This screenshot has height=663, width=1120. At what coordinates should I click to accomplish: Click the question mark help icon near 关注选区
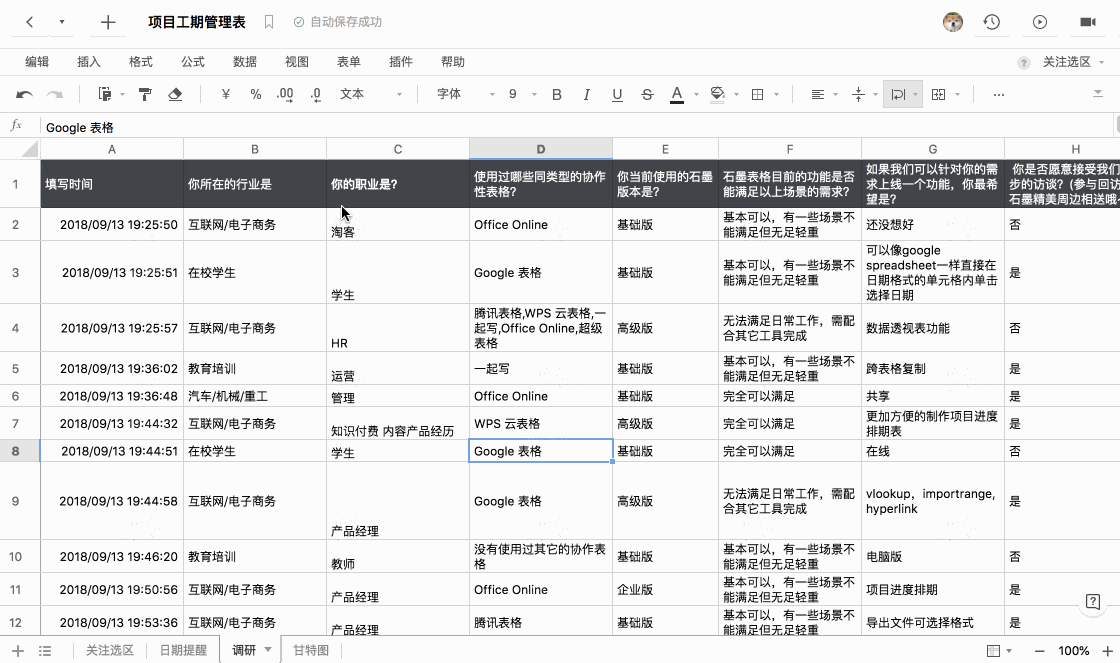(1024, 63)
